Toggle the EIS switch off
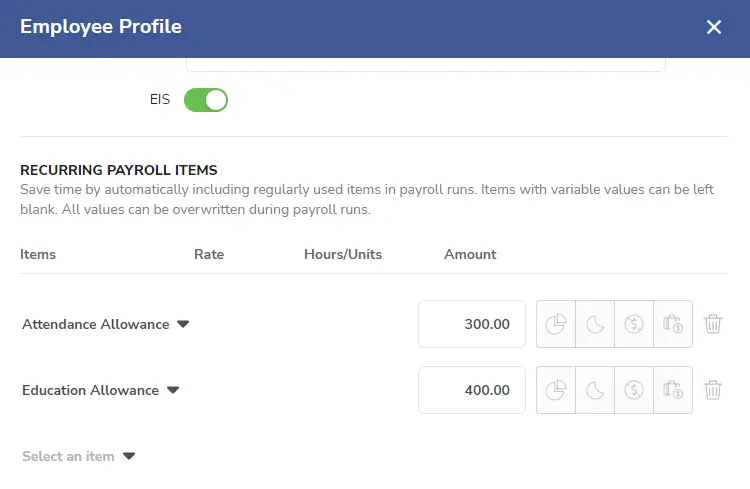750x489 pixels. [x=206, y=100]
